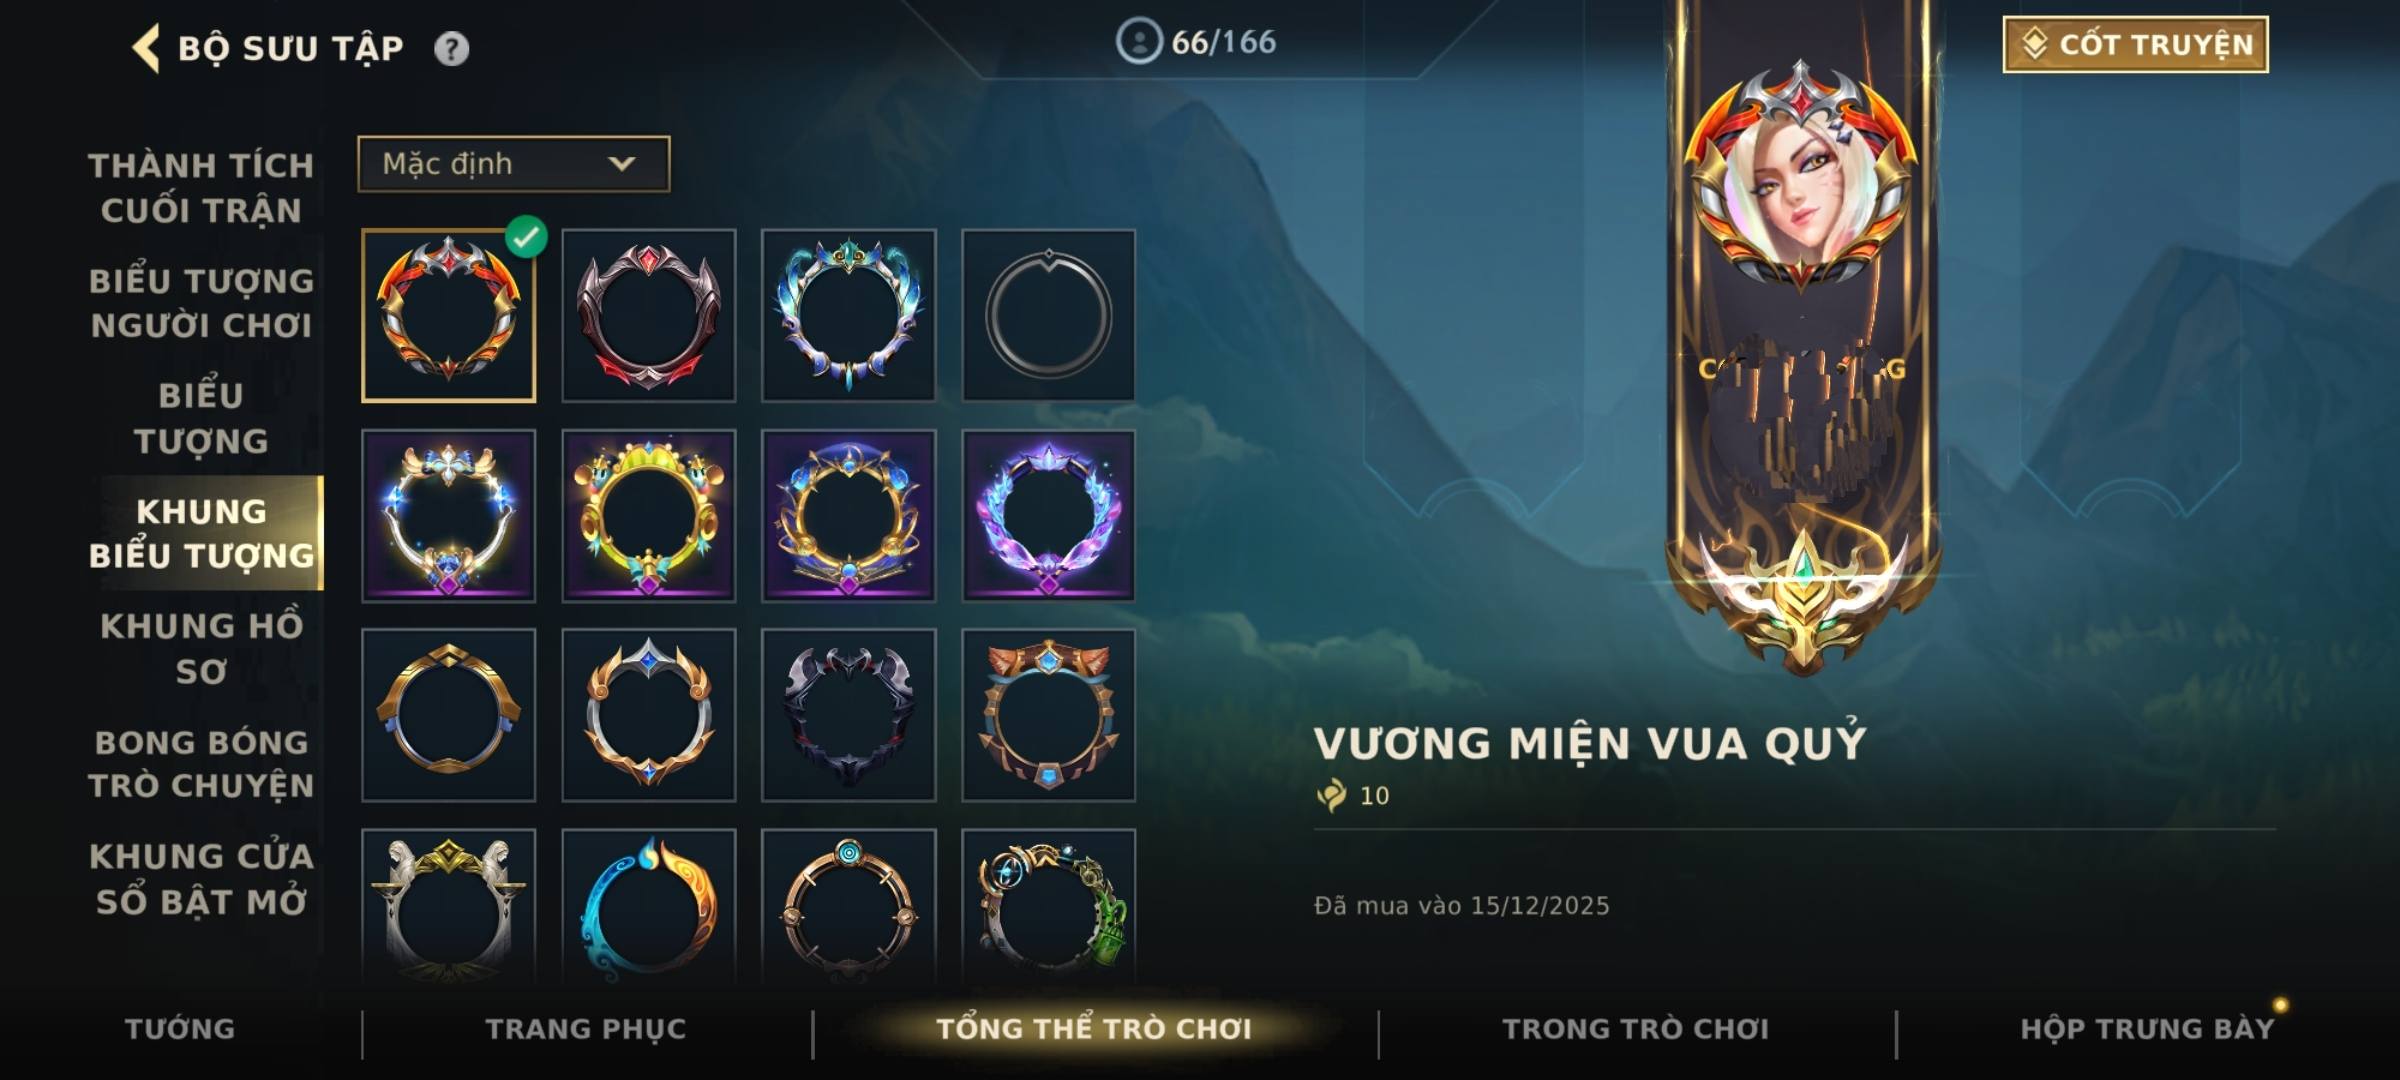
Task: Select the teal icy winged frame
Action: pyautogui.click(x=848, y=316)
